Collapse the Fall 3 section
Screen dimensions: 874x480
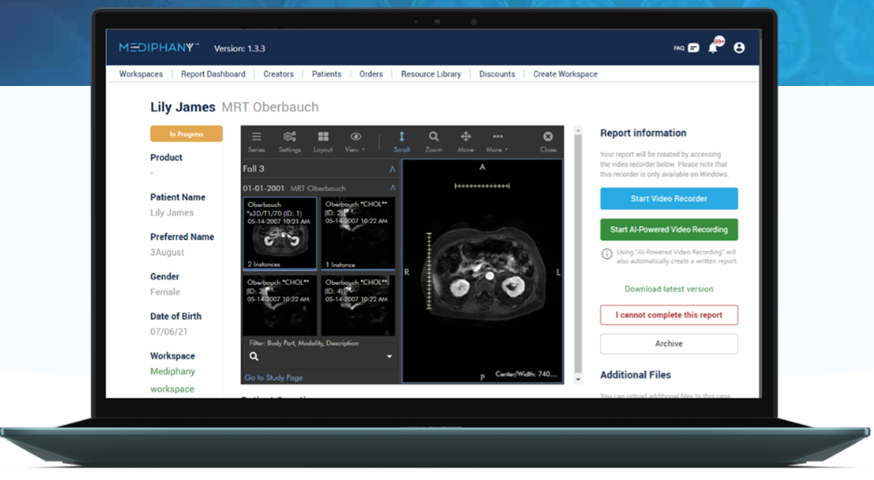(392, 168)
